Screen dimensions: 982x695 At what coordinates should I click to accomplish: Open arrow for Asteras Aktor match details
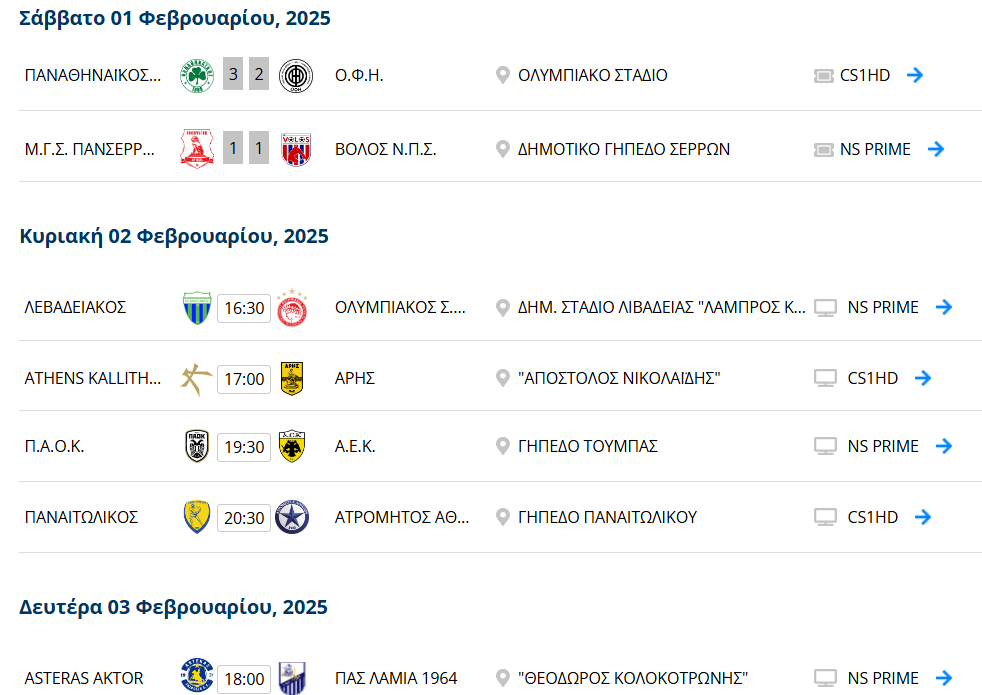coord(944,678)
